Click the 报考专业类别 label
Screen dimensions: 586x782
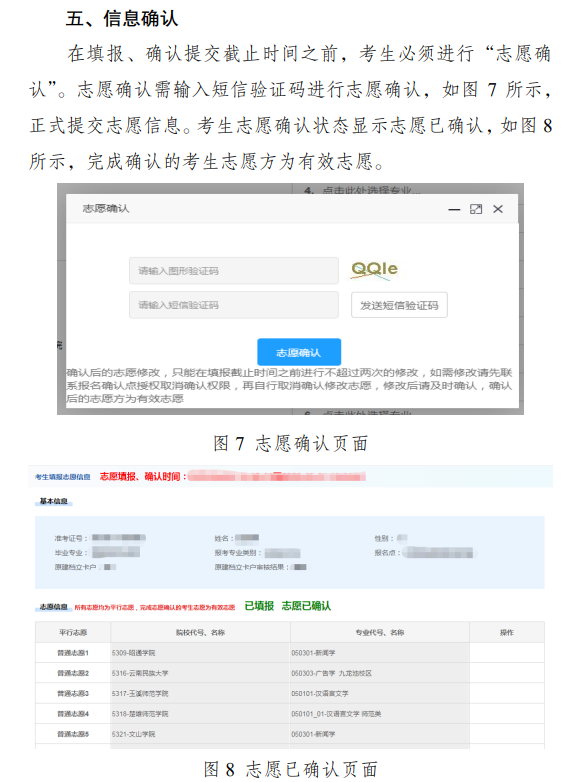[238, 553]
